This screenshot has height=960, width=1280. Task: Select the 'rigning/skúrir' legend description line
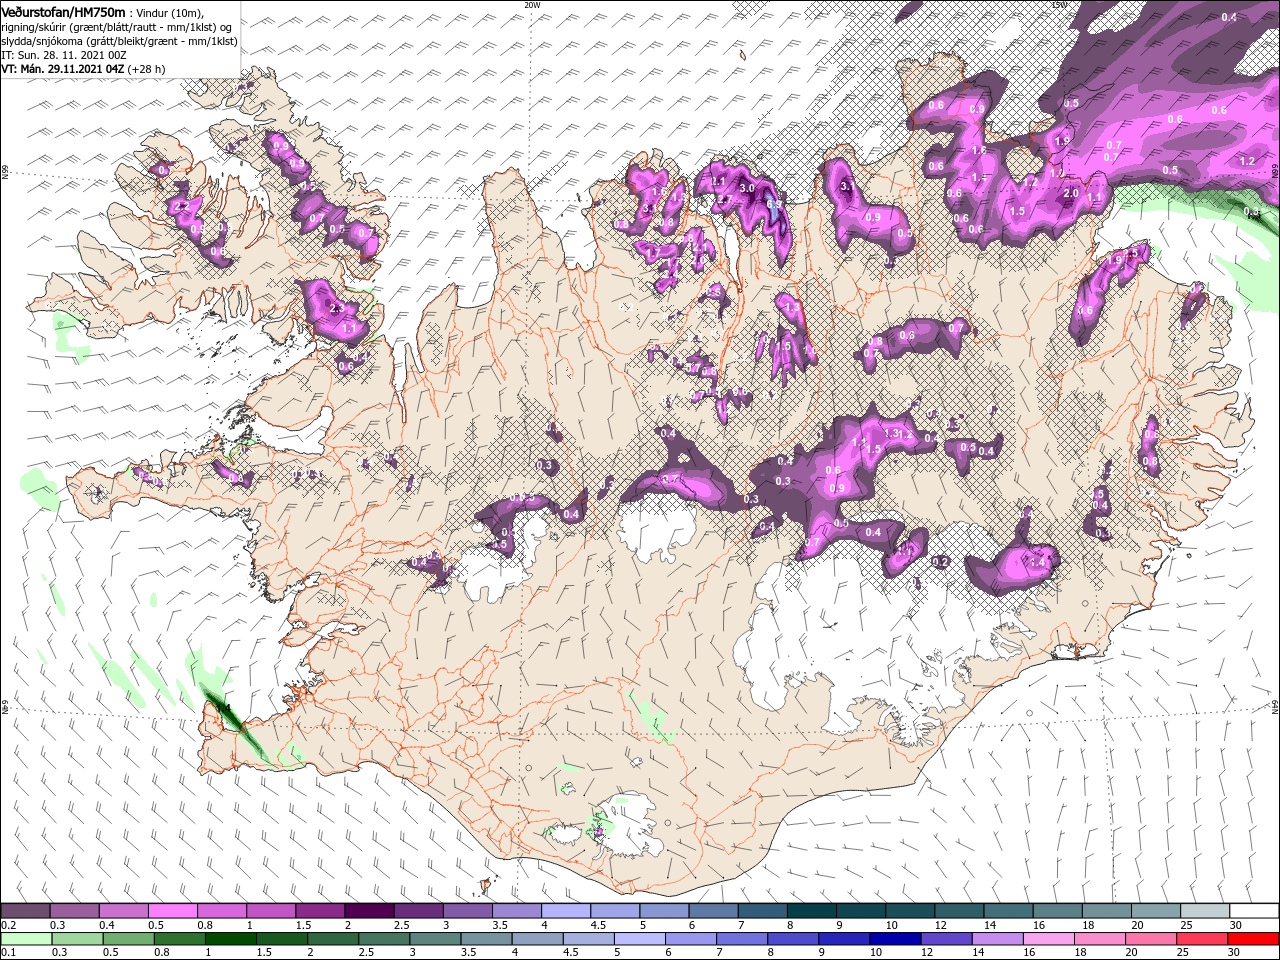click(x=118, y=26)
